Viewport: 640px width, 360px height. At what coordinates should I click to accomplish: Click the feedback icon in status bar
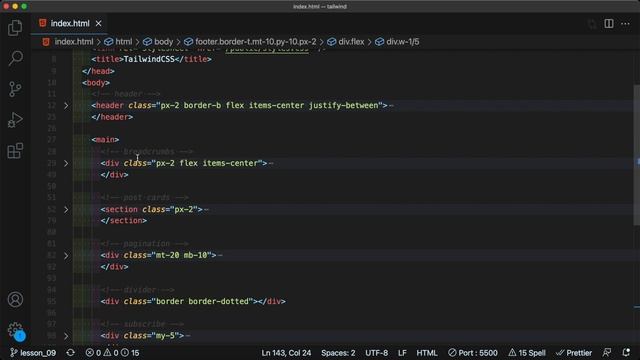click(607, 353)
